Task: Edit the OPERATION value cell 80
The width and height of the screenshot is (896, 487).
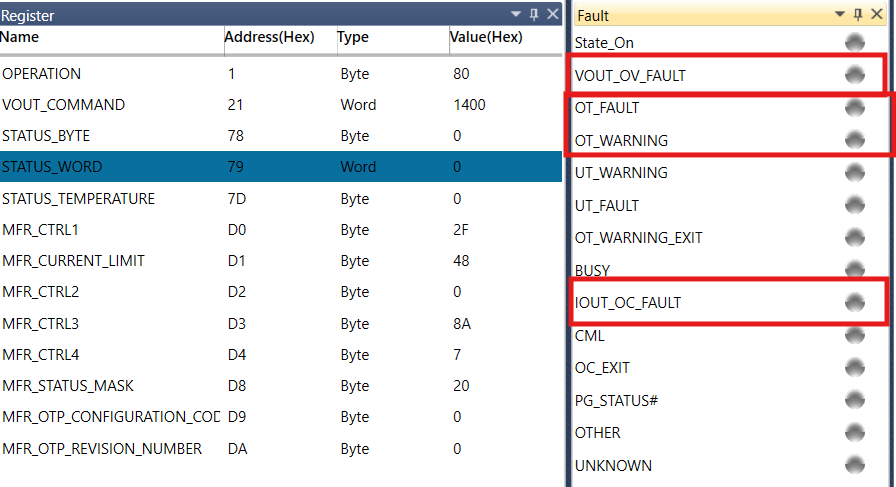Action: coord(461,74)
